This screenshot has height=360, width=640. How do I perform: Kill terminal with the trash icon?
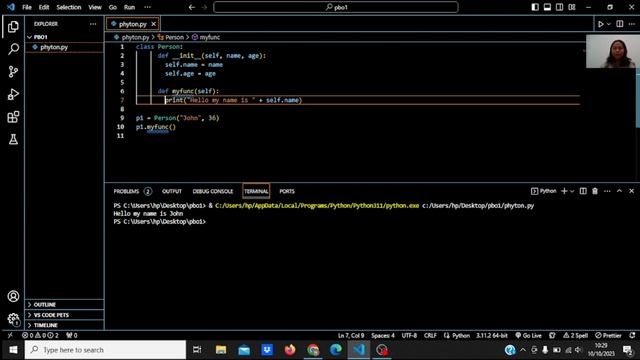coord(595,191)
